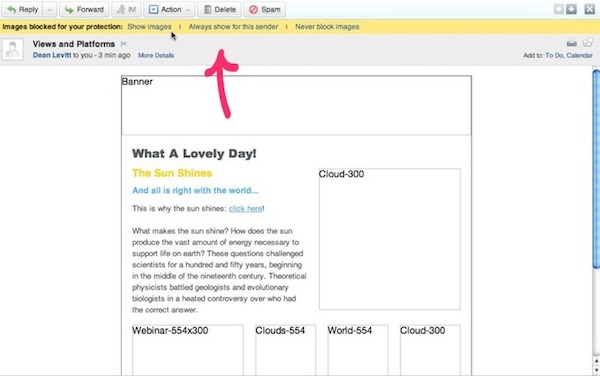Click the scrollbar down arrow

click(x=596, y=370)
